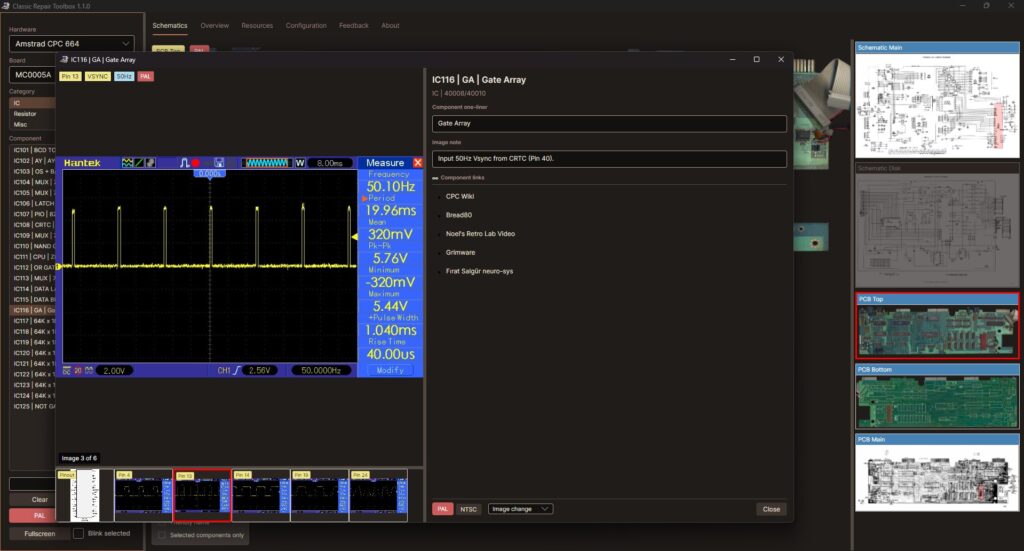Open the Schematic Main thumbnail
This screenshot has height=551, width=1024.
click(937, 101)
